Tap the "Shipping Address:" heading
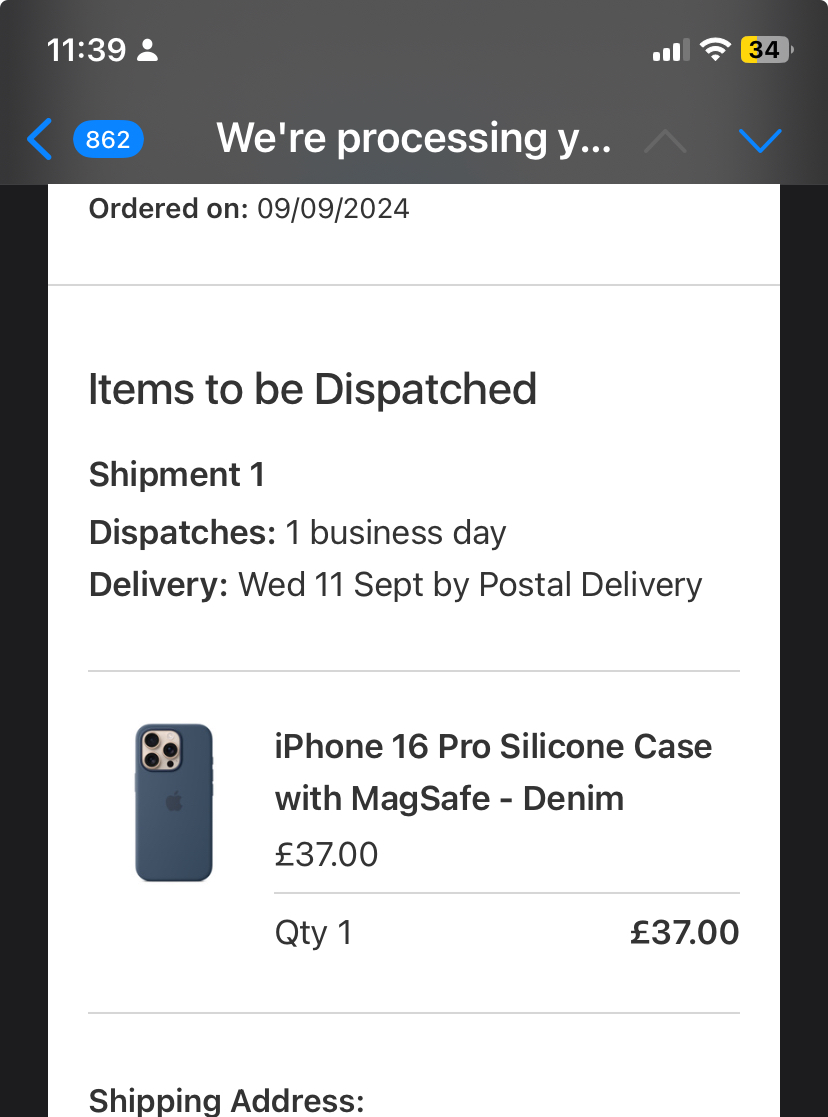 pos(227,1101)
